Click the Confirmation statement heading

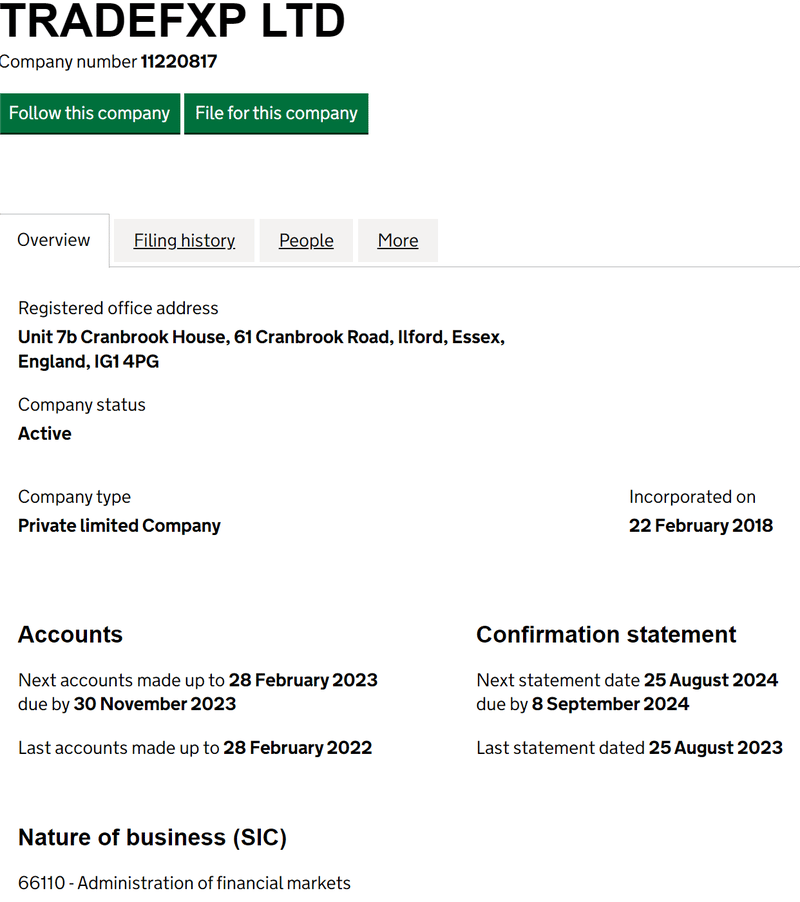[606, 635]
